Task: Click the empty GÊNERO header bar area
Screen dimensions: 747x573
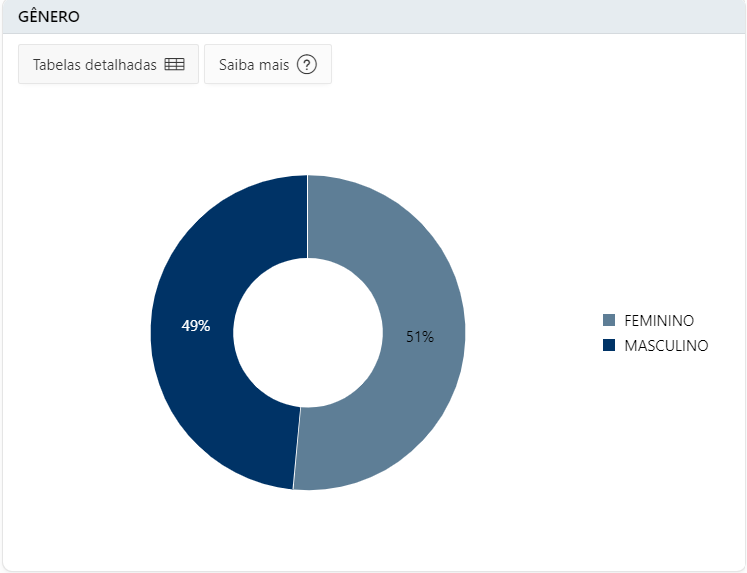Action: click(410, 17)
